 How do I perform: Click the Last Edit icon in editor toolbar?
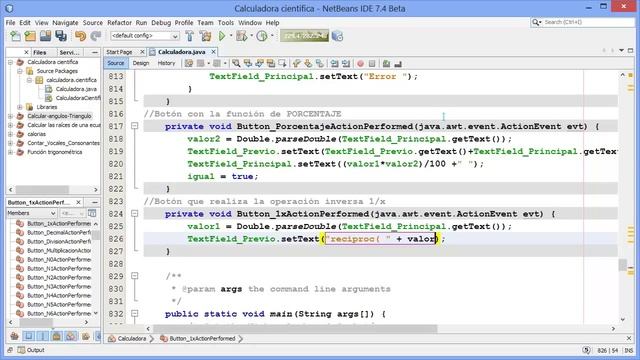(189, 63)
